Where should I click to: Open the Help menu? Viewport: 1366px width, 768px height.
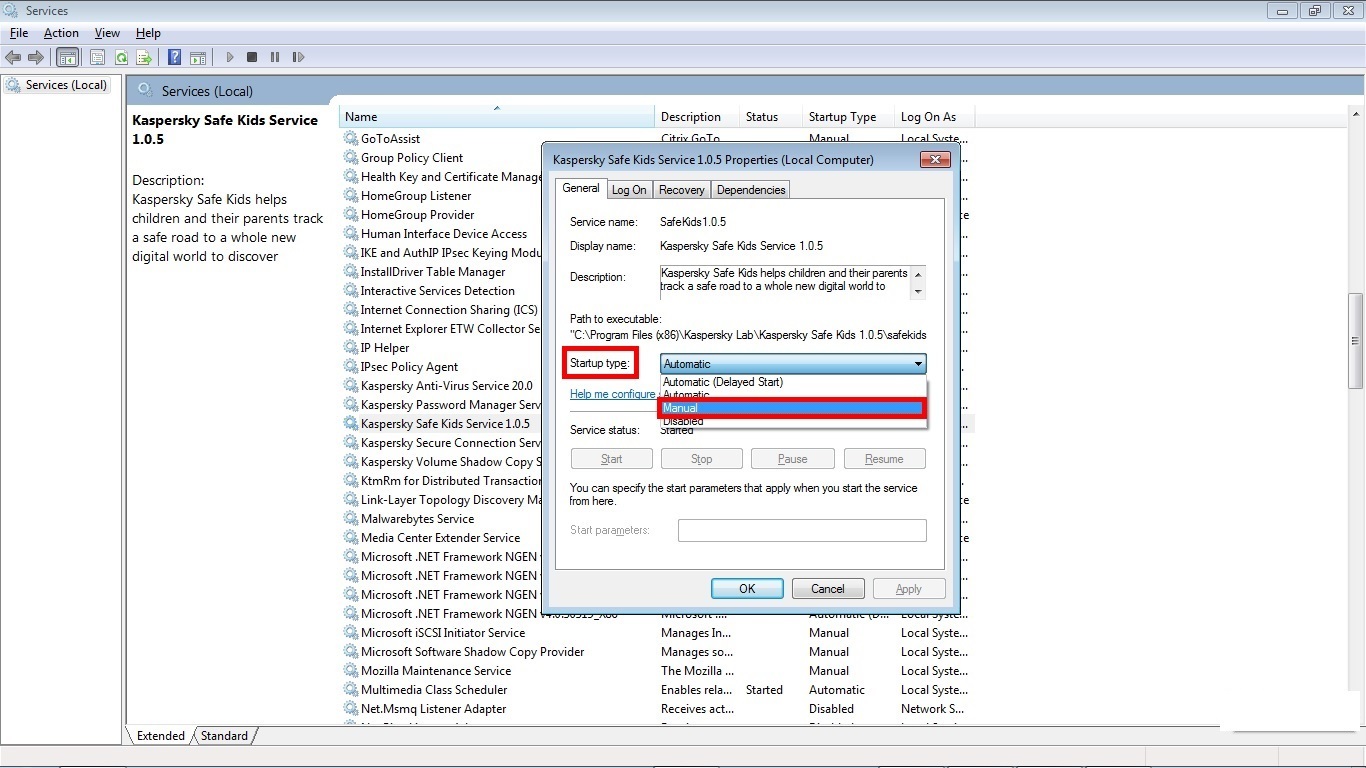tap(148, 33)
